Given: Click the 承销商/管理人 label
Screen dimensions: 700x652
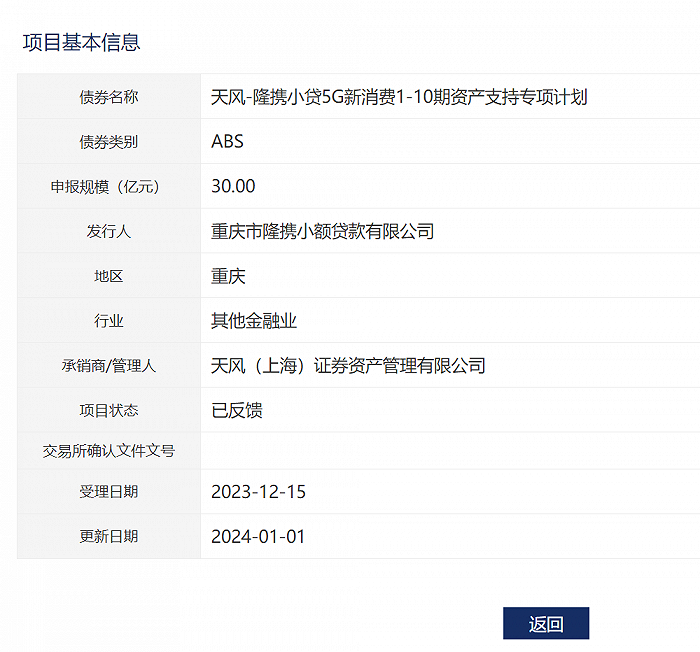Looking at the screenshot, I should click(109, 365).
